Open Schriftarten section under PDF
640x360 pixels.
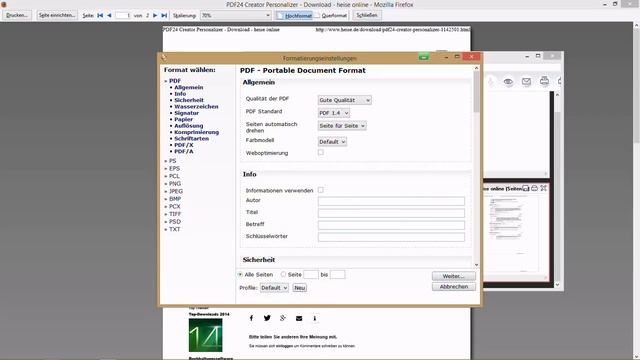(192, 138)
